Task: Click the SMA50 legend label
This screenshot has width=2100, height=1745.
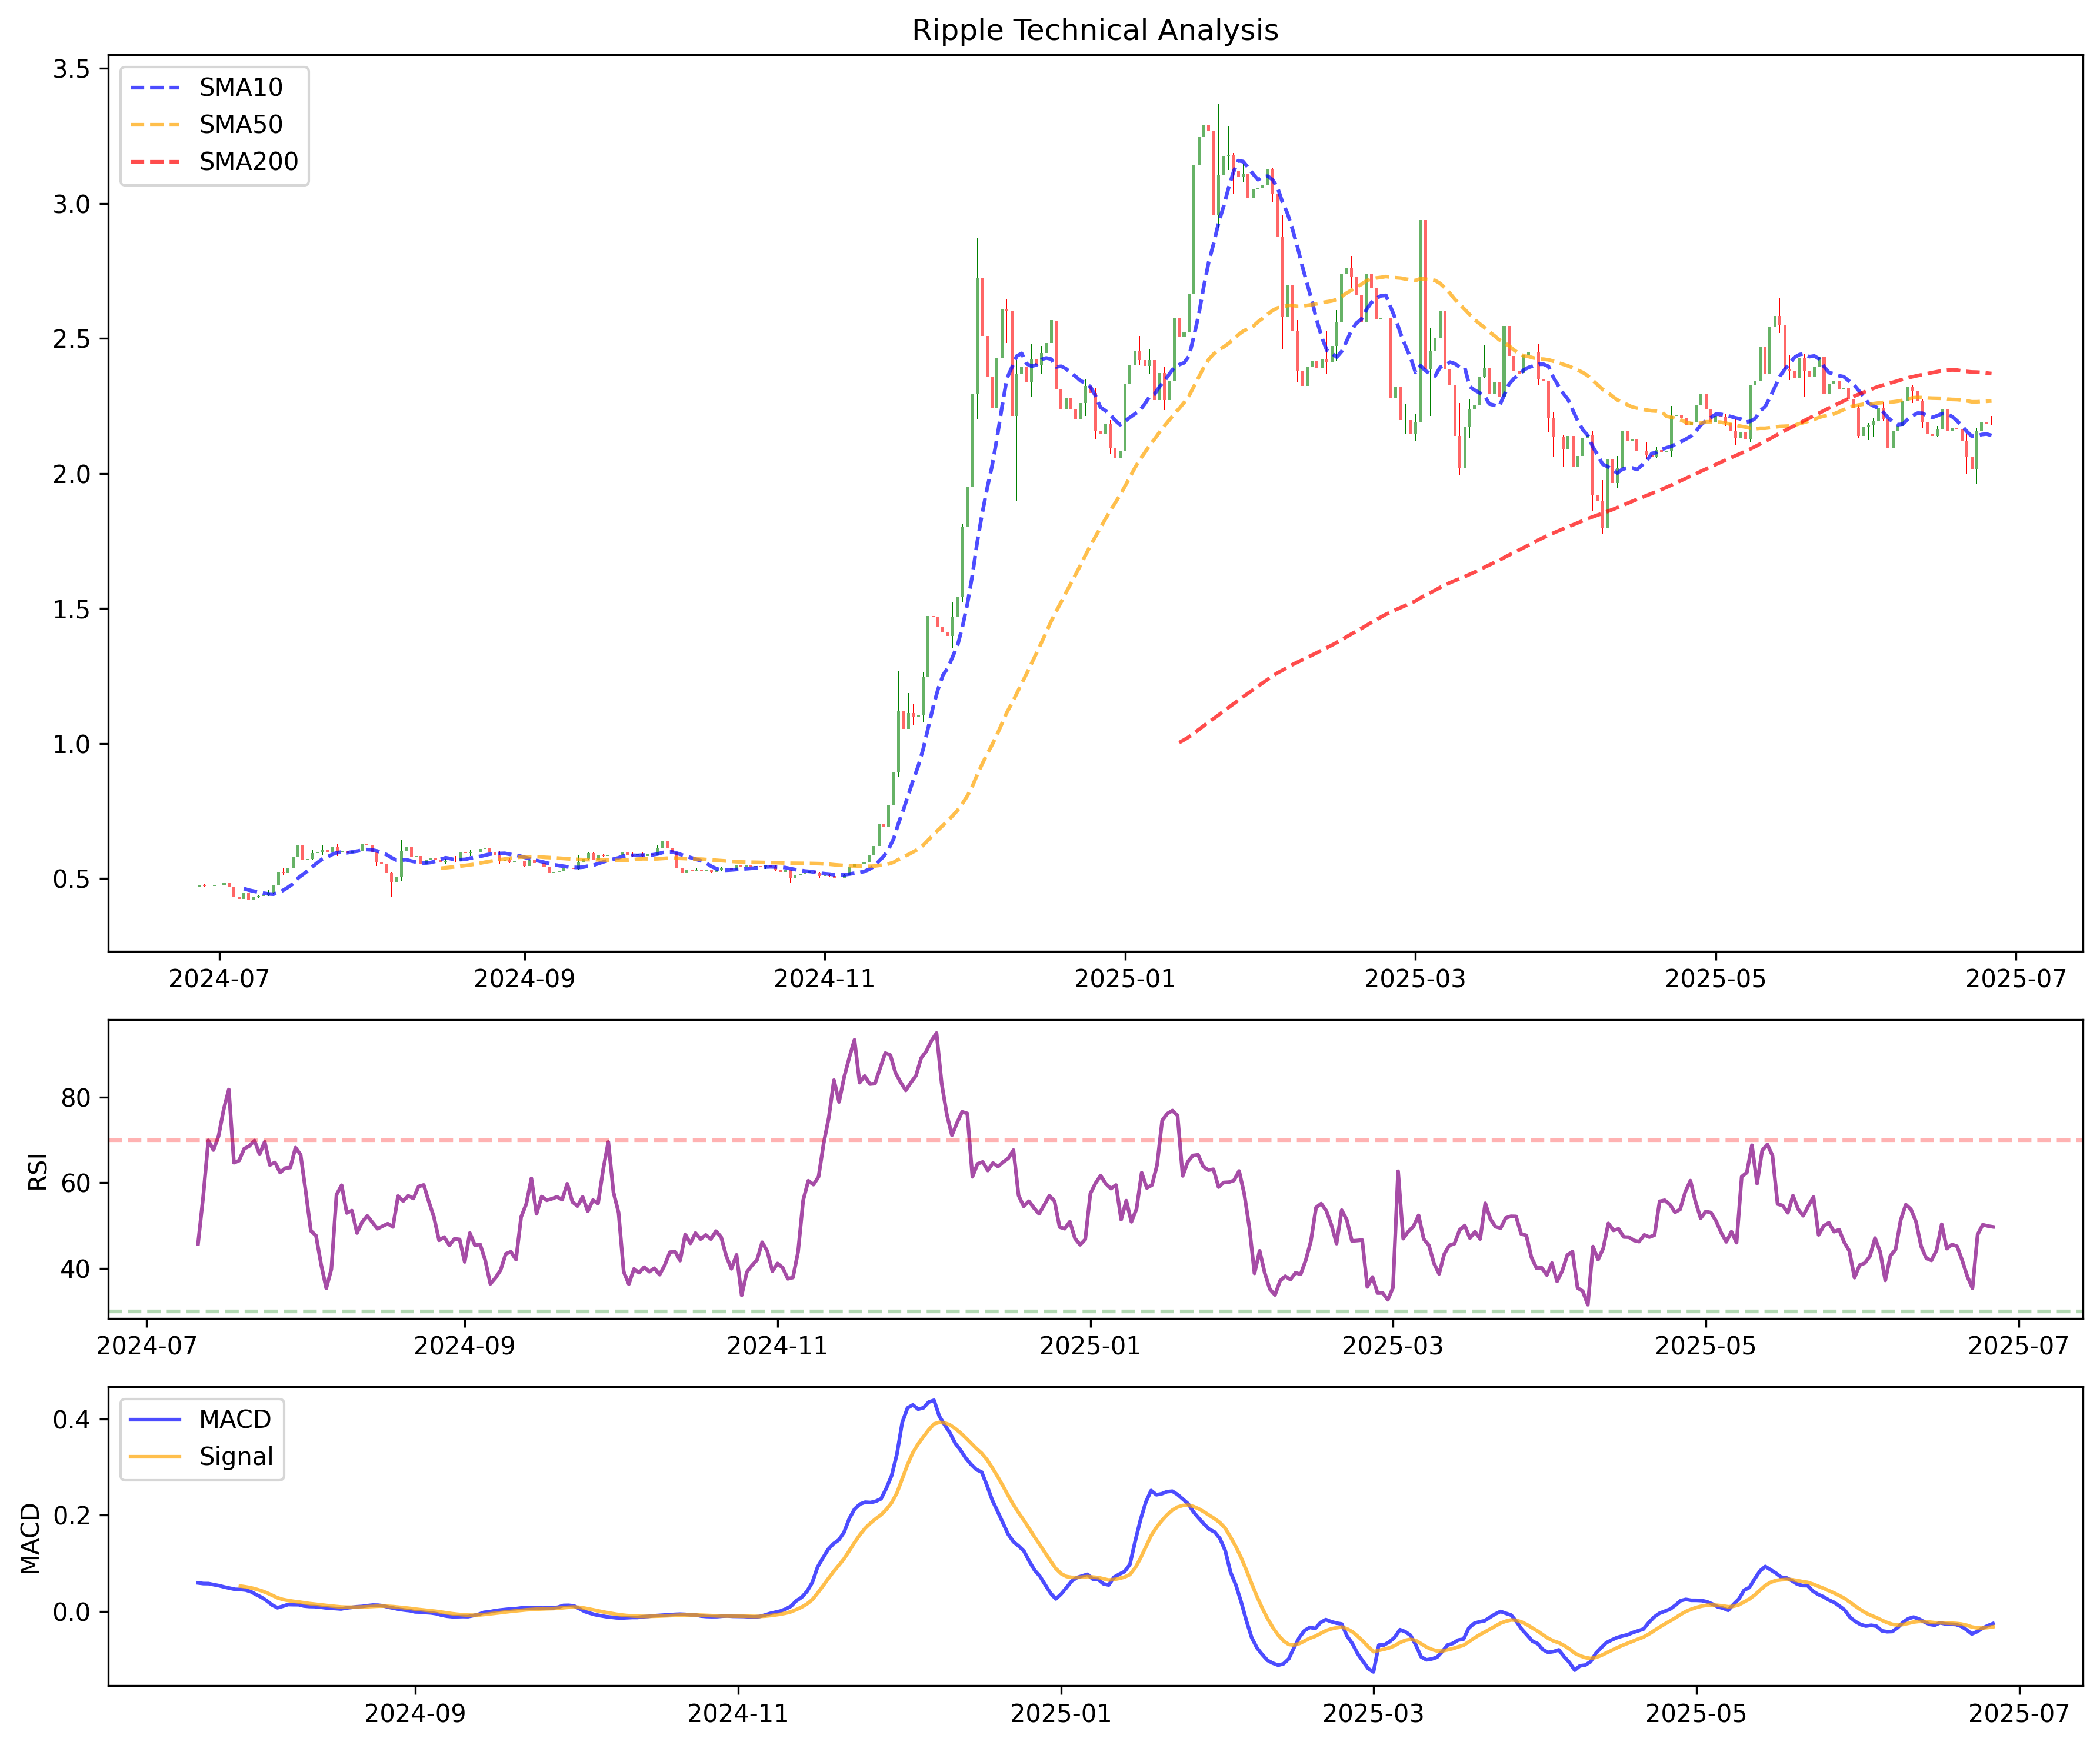Action: click(x=240, y=125)
